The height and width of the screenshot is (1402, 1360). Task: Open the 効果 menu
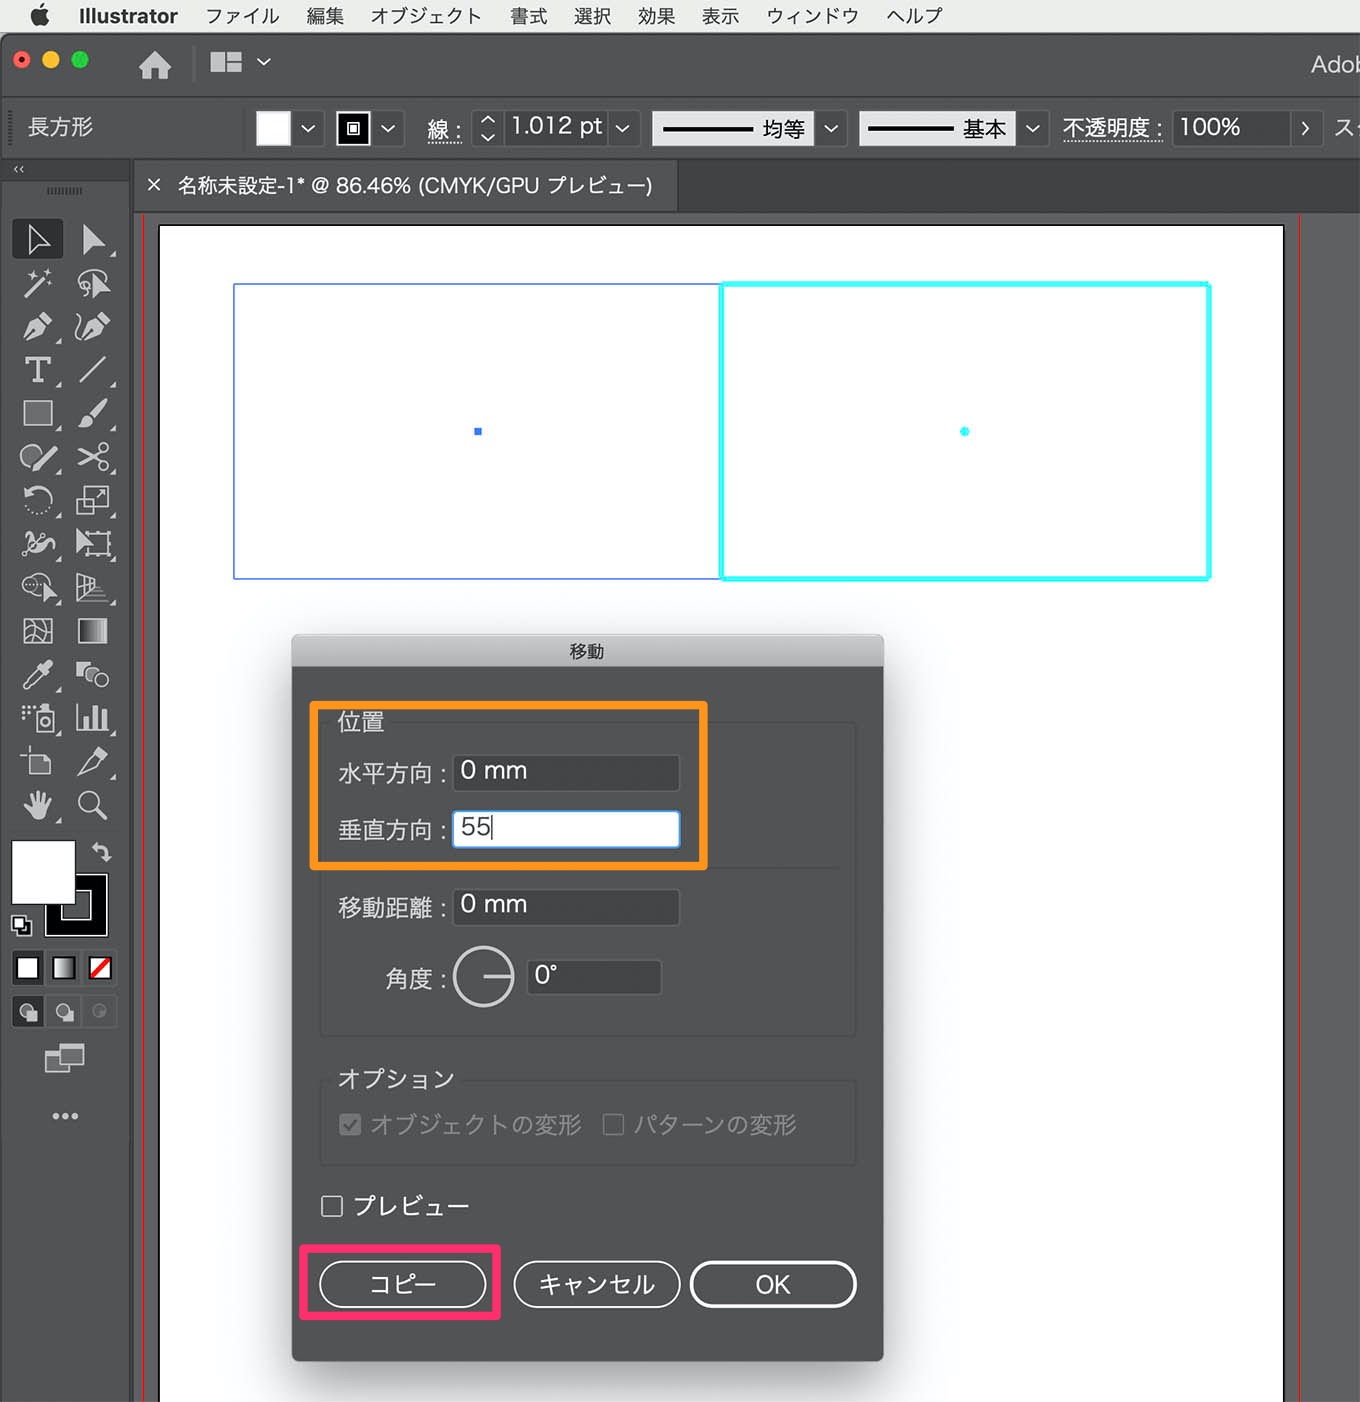pyautogui.click(x=656, y=16)
